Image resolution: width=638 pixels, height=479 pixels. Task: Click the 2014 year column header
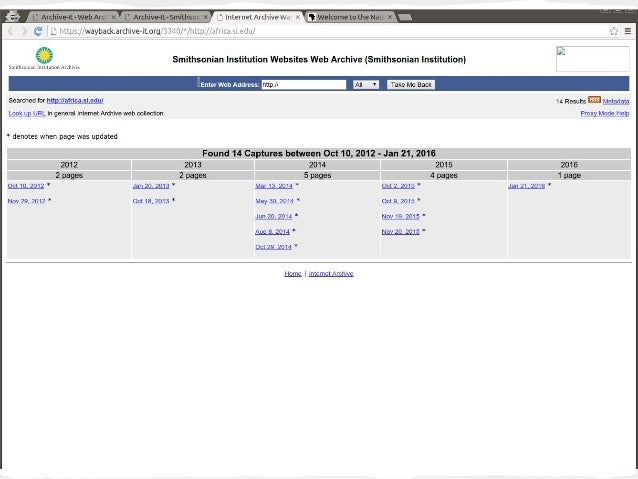coord(317,164)
